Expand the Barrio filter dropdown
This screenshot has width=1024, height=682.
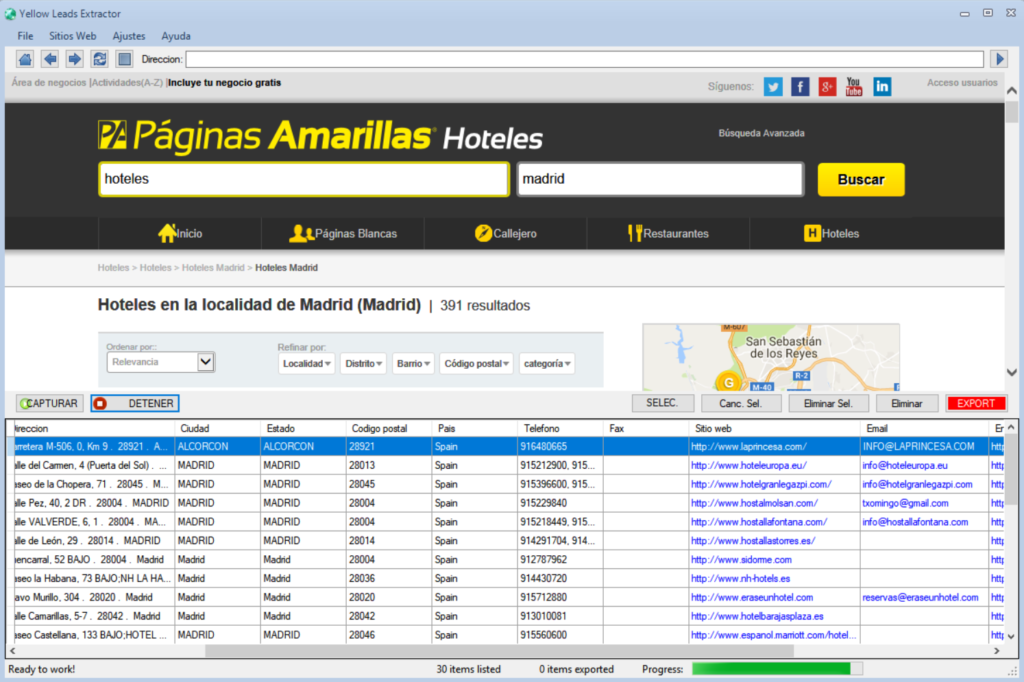coord(413,364)
